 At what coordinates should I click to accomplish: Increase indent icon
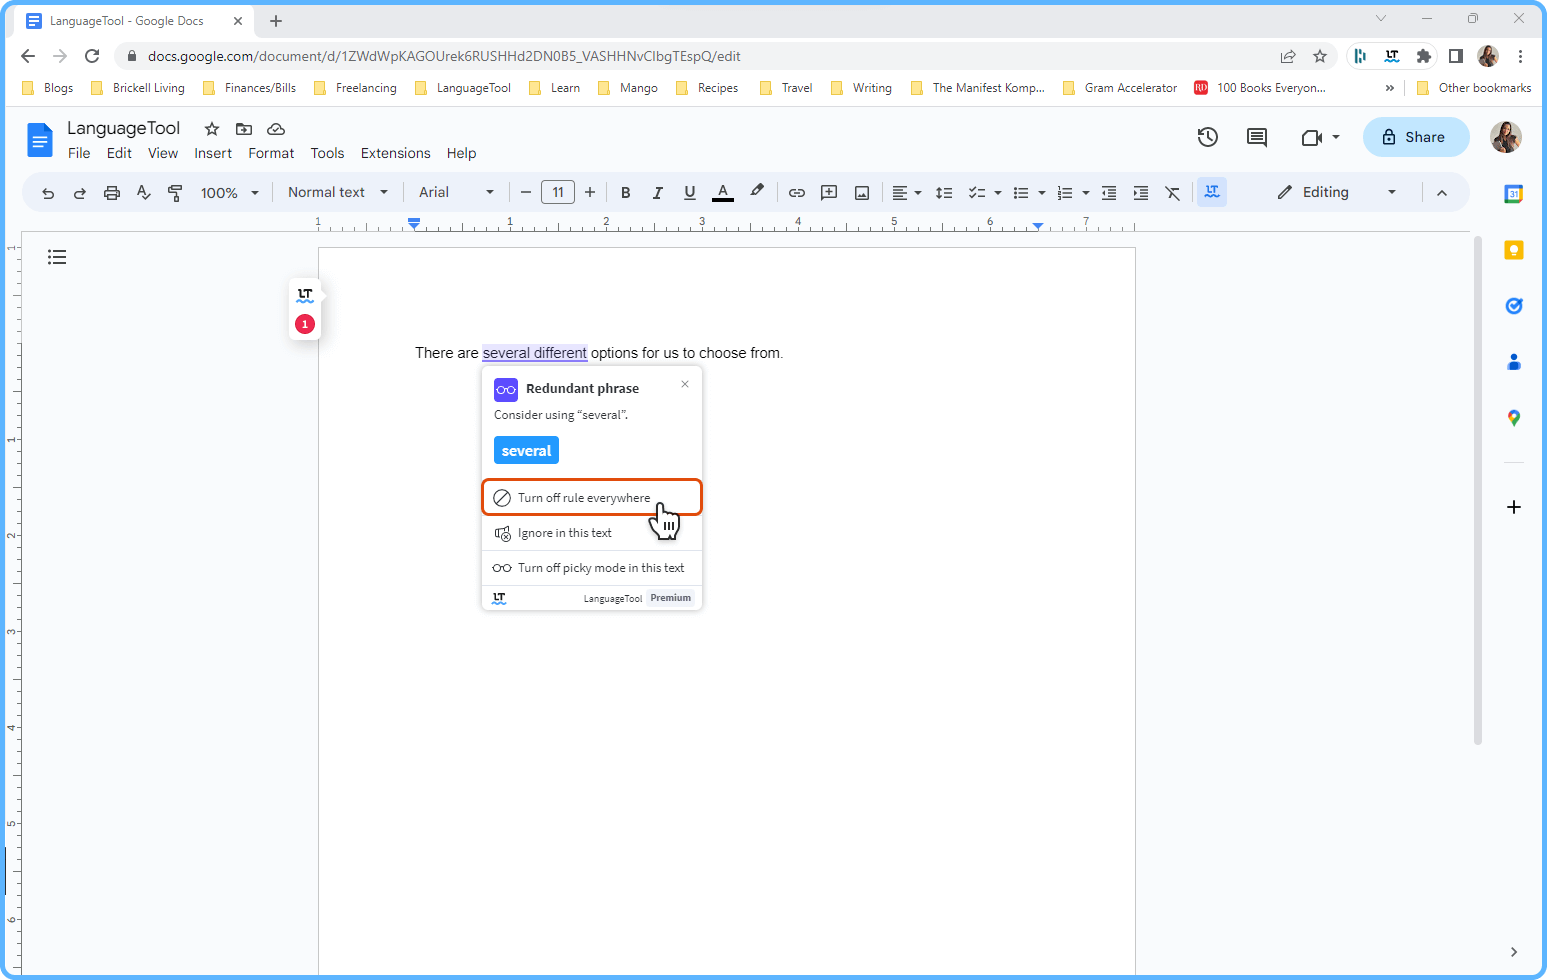1141,193
